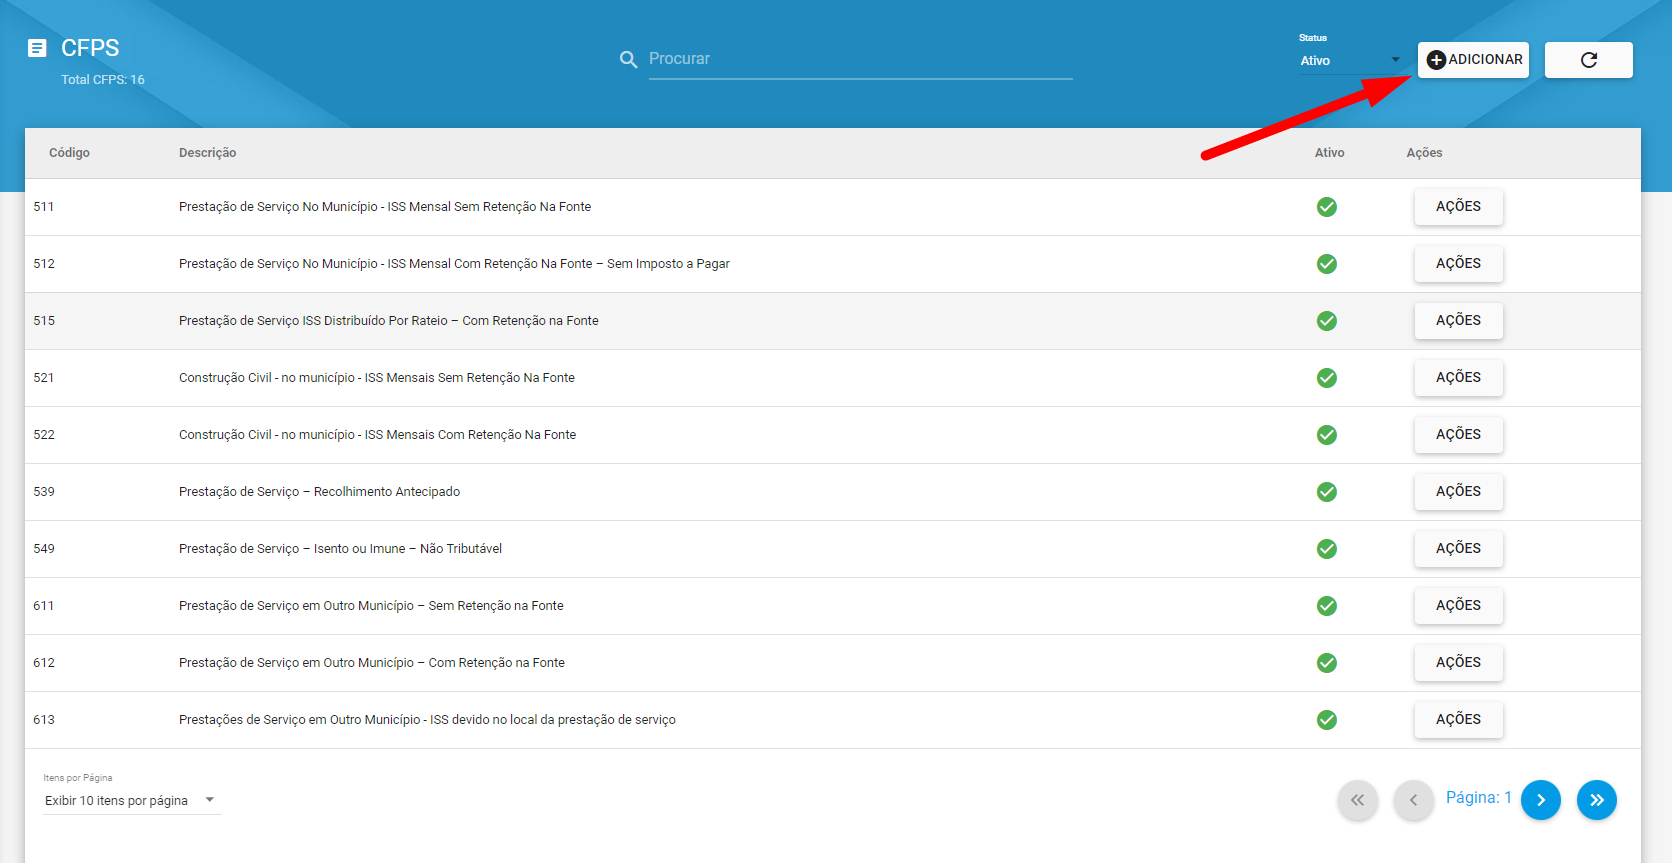Click active check icon for code 515

click(x=1327, y=321)
